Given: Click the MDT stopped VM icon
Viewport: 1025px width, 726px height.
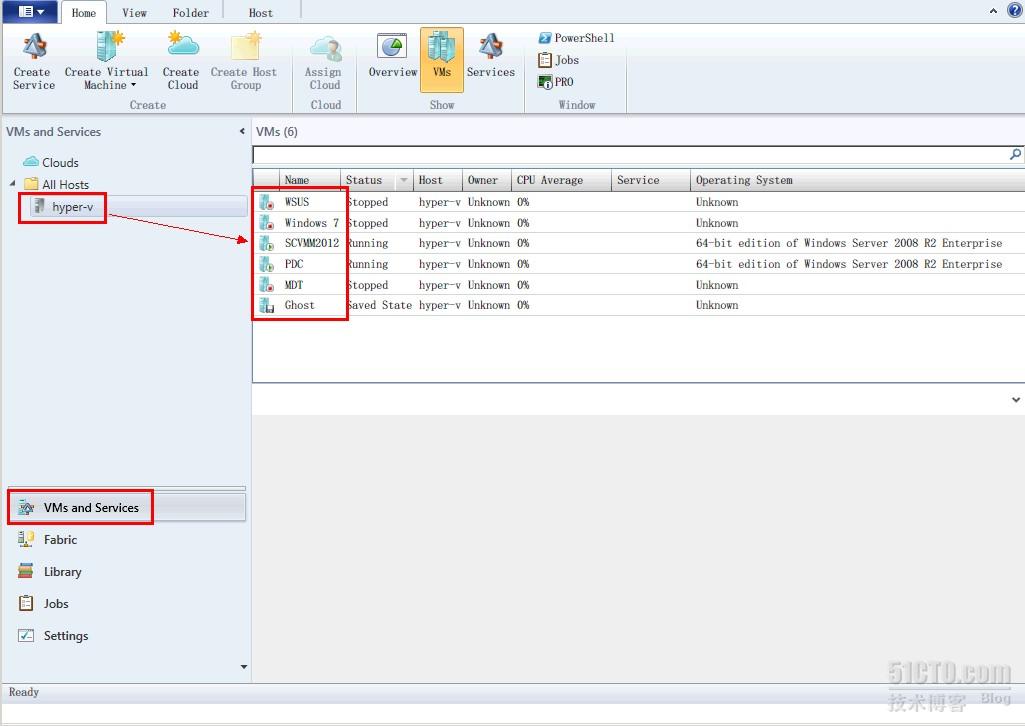Looking at the screenshot, I should pyautogui.click(x=266, y=285).
